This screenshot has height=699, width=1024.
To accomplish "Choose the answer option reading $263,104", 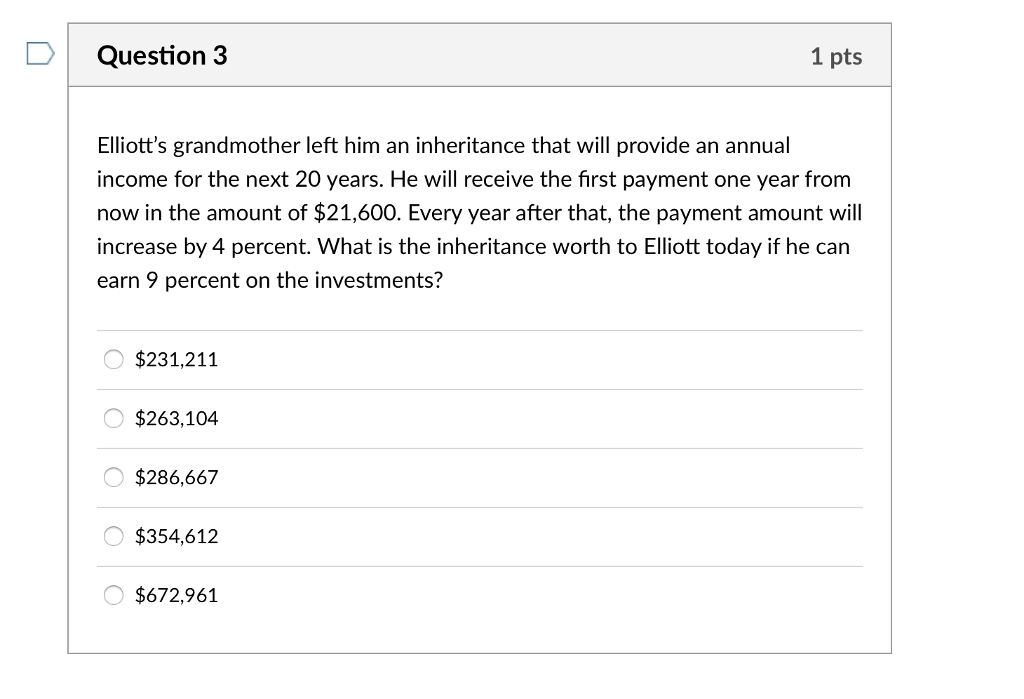I will [176, 419].
